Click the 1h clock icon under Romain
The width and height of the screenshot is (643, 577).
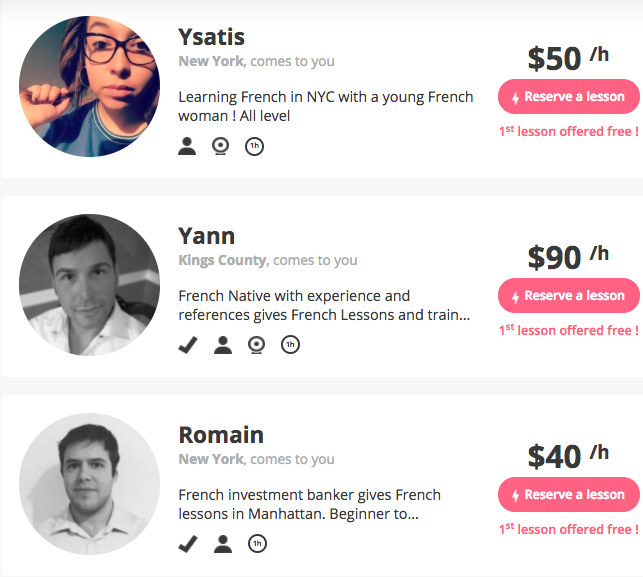[x=256, y=544]
